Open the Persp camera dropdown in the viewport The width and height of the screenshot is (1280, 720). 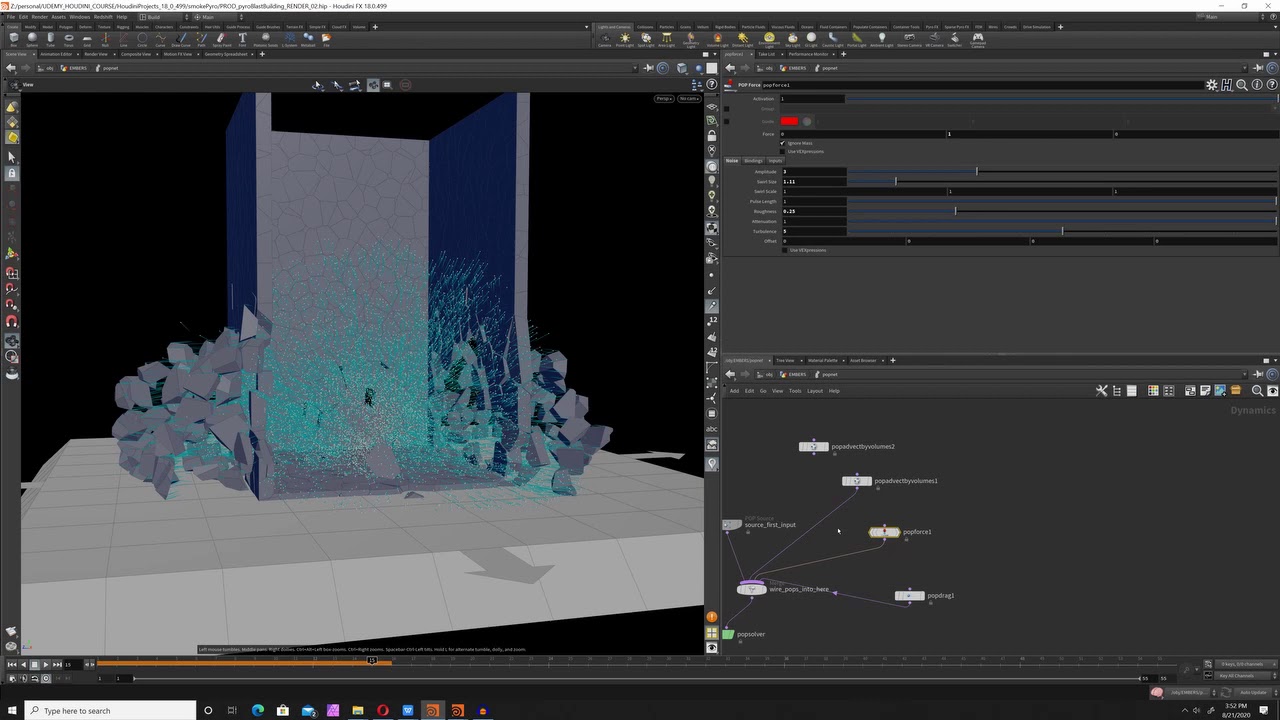click(x=664, y=99)
